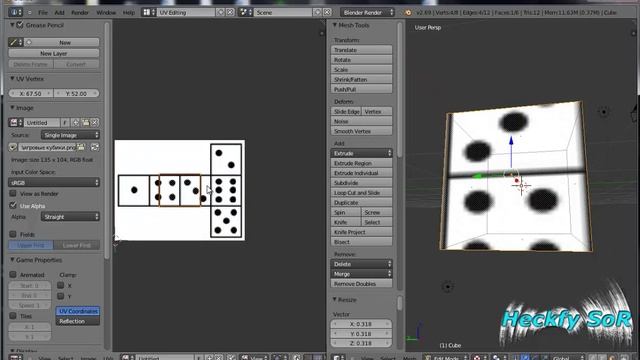The height and width of the screenshot is (360, 640).
Task: Open the Extrude dropdown menu
Action: [362, 153]
